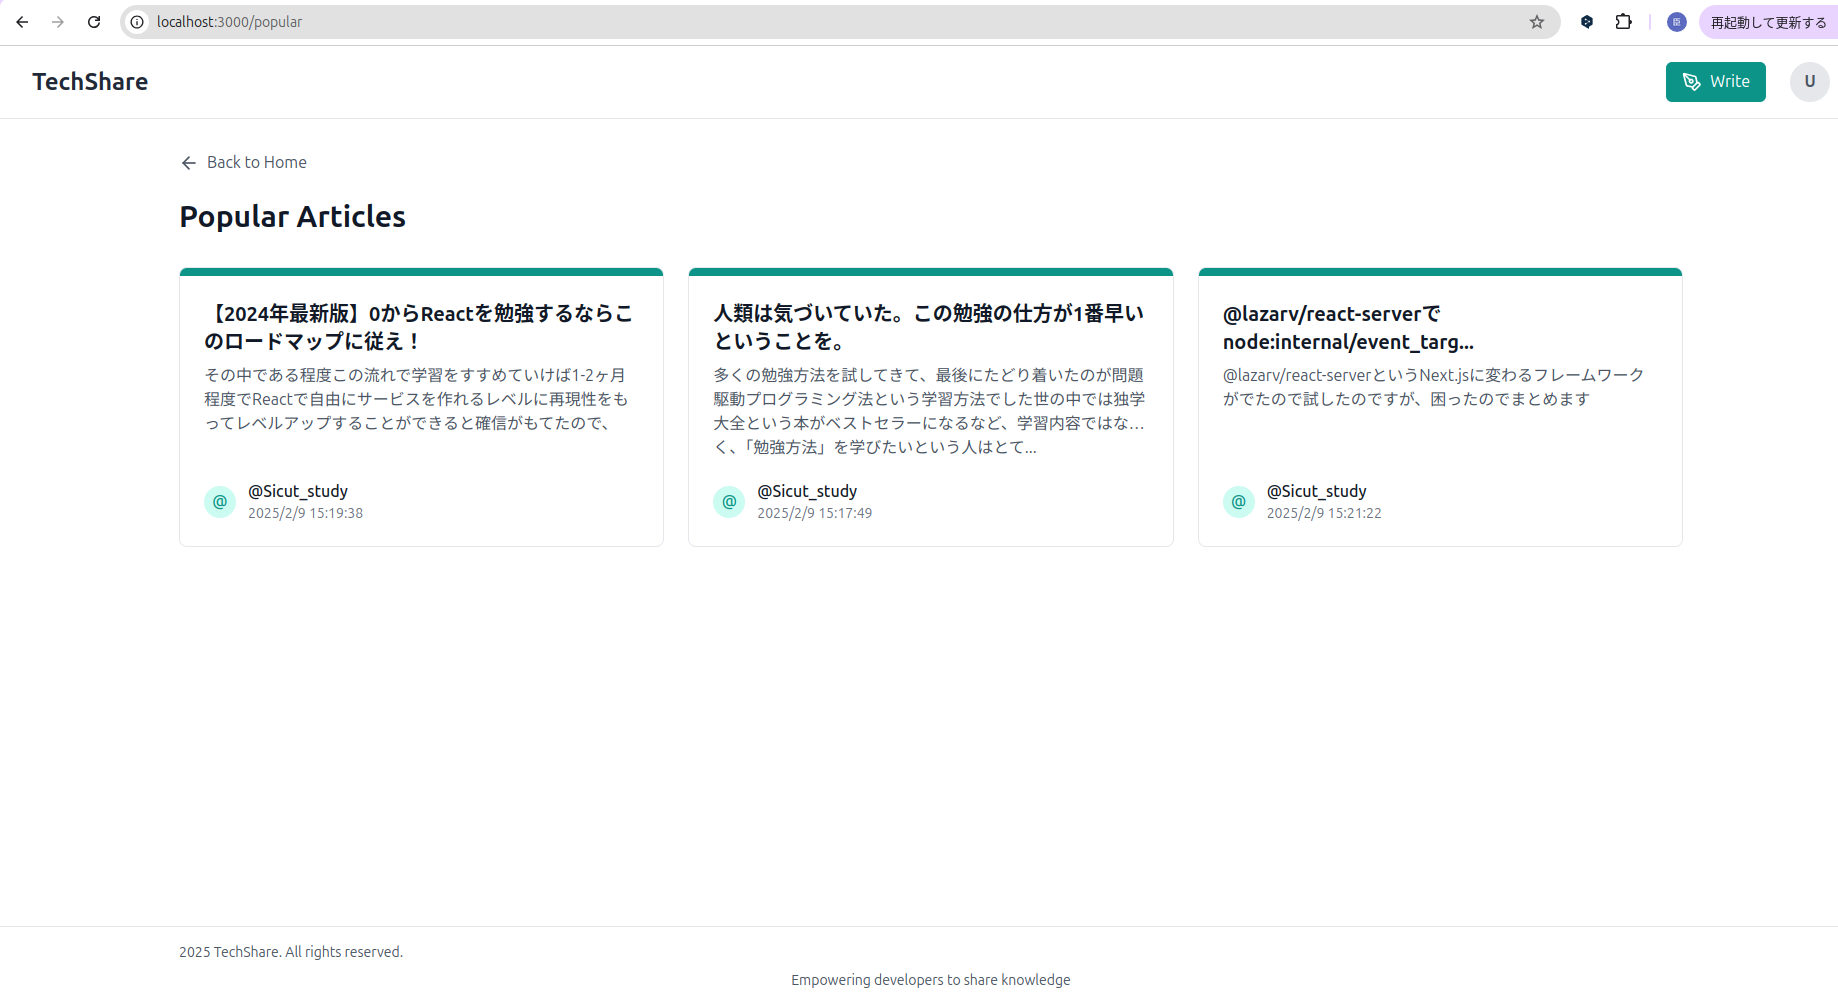Bookmark this page with the star icon
The width and height of the screenshot is (1838, 996).
tap(1537, 22)
